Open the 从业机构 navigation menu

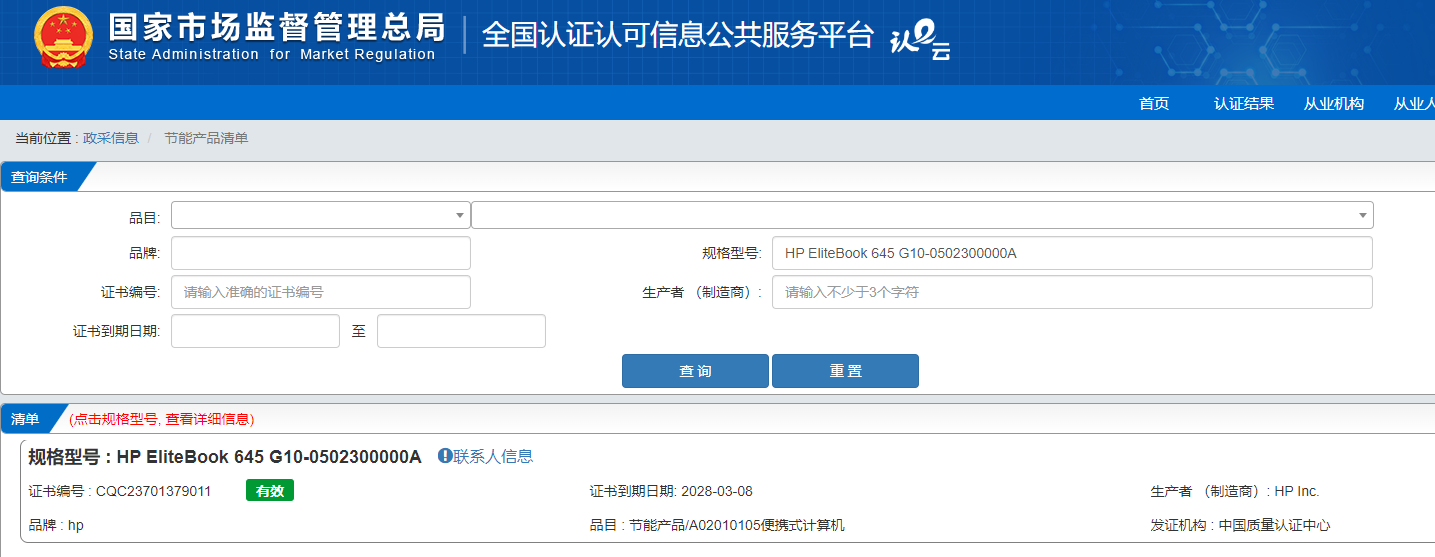pyautogui.click(x=1333, y=103)
